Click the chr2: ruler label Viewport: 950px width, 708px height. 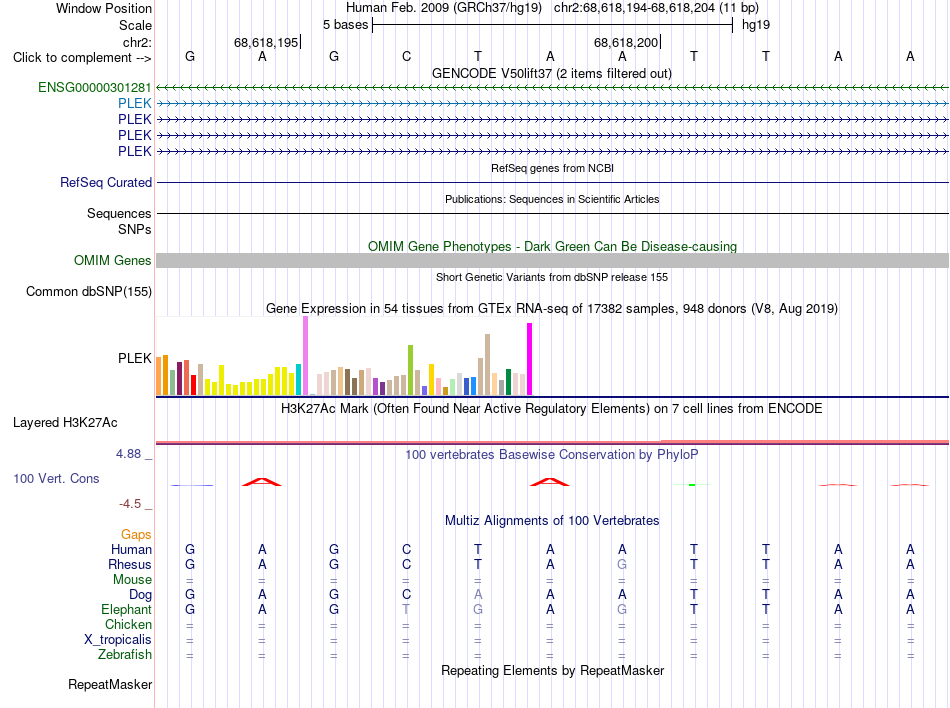coord(137,42)
